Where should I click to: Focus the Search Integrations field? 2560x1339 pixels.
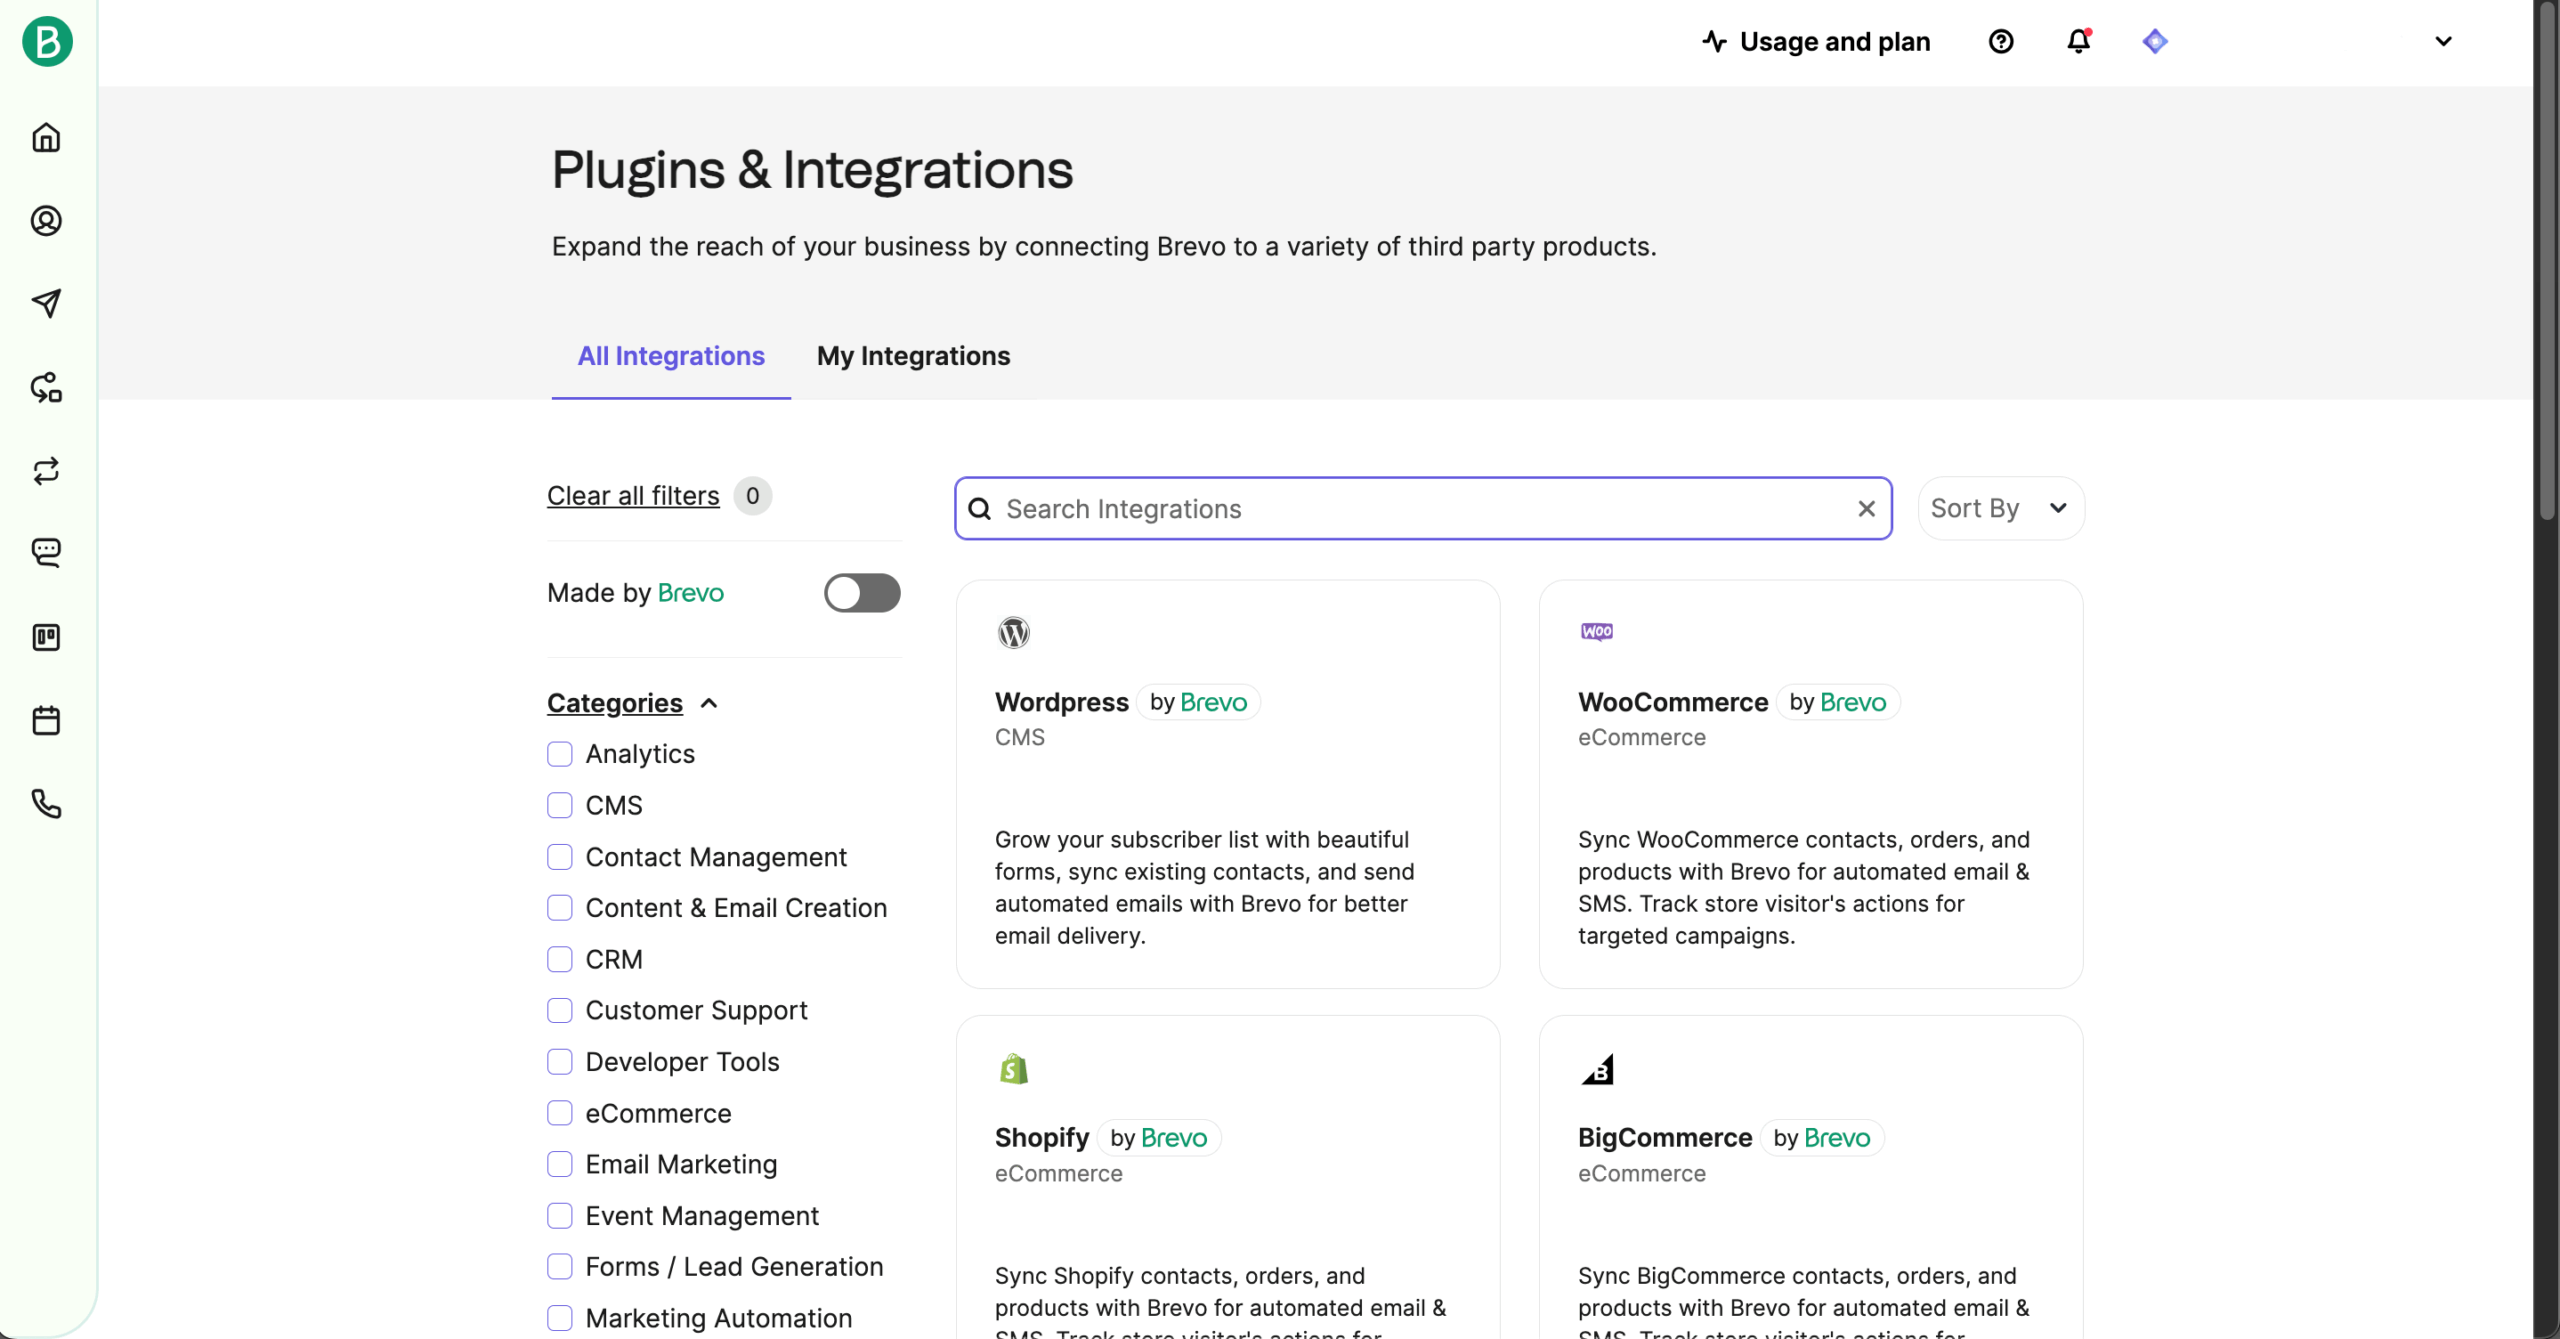(x=1423, y=509)
